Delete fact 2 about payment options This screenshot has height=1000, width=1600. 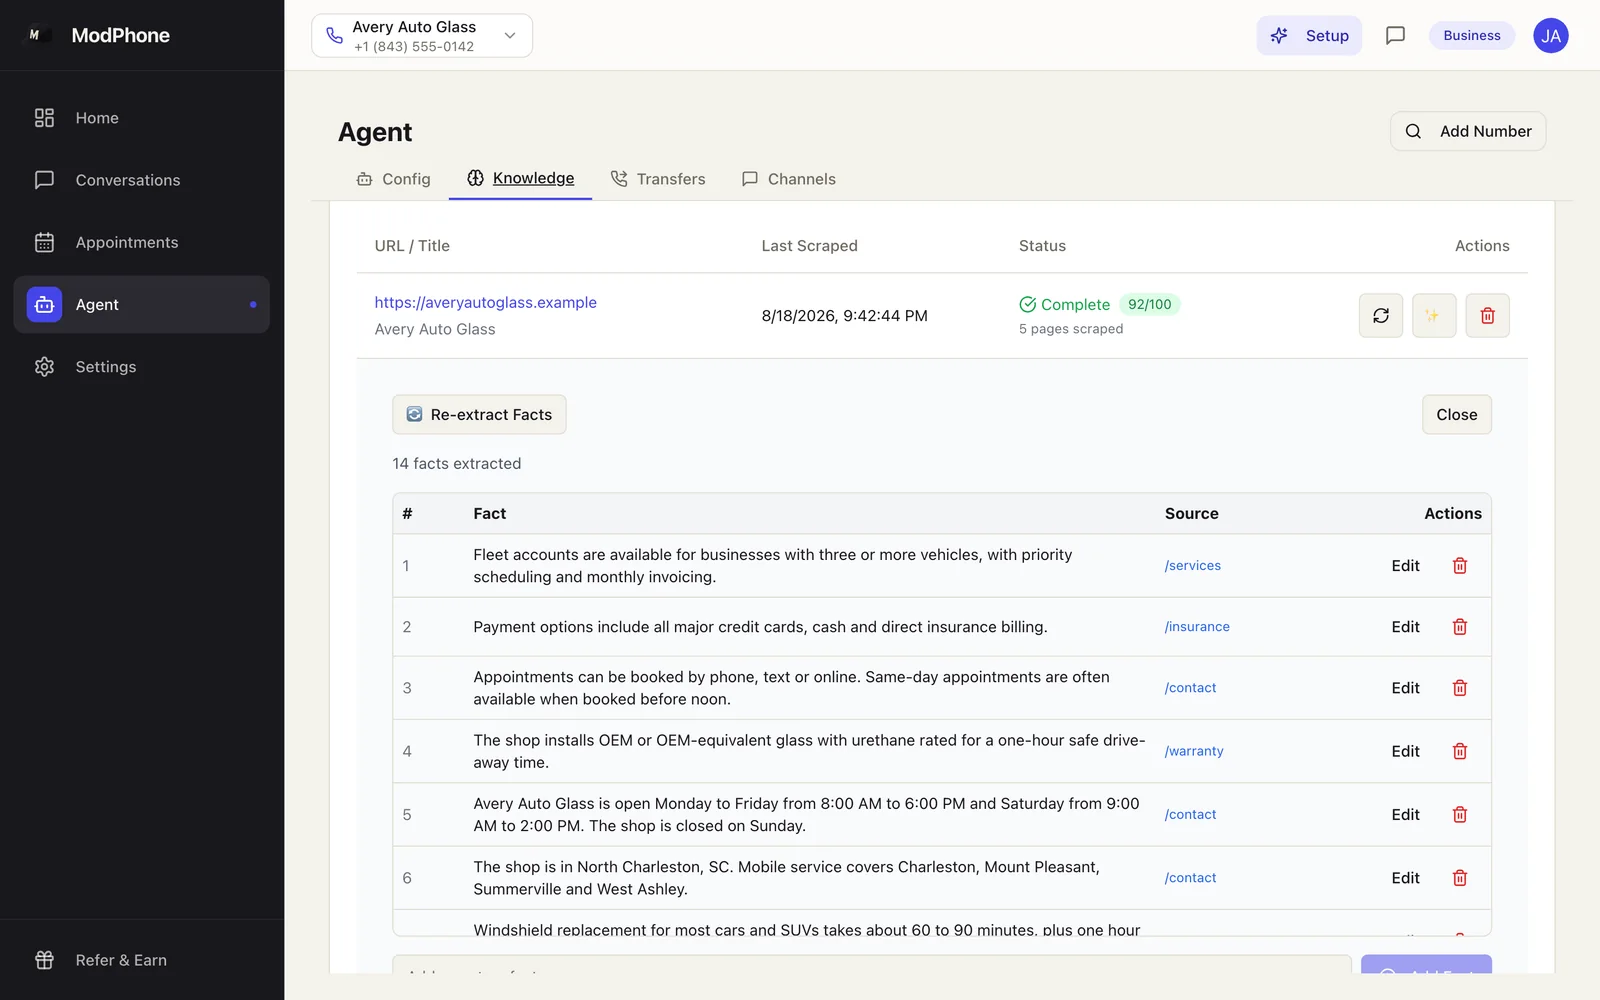(1460, 627)
